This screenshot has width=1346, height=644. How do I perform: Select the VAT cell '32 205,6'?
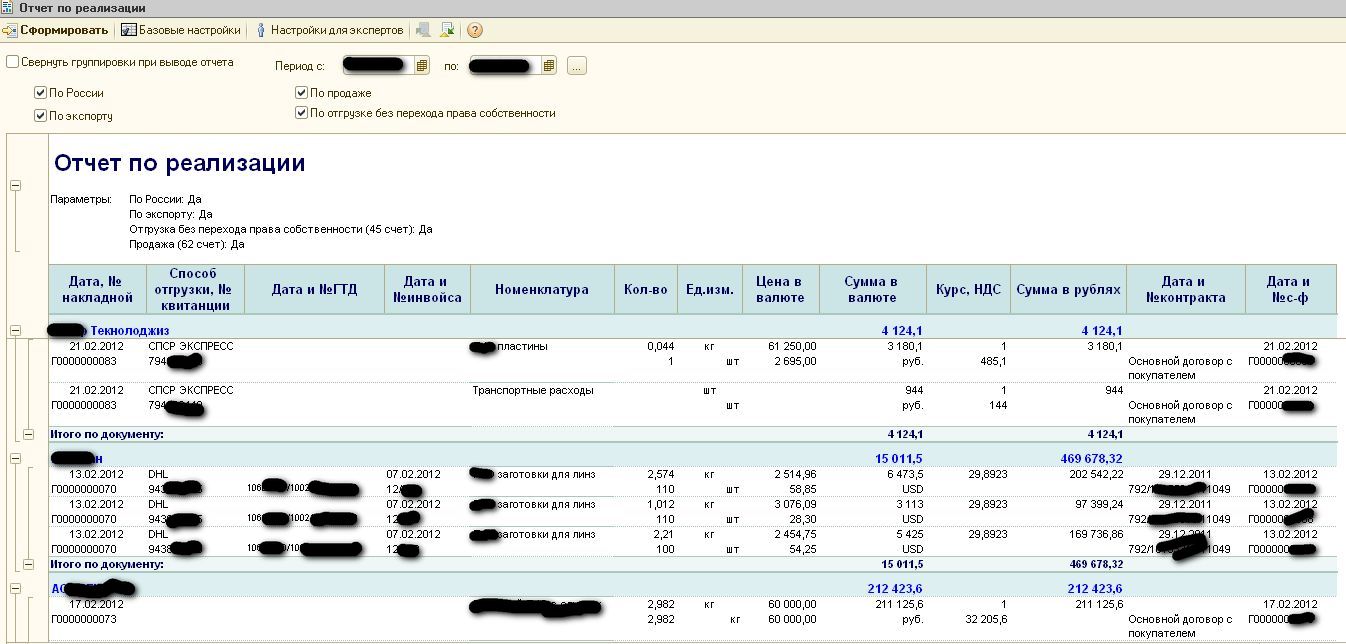click(985, 619)
